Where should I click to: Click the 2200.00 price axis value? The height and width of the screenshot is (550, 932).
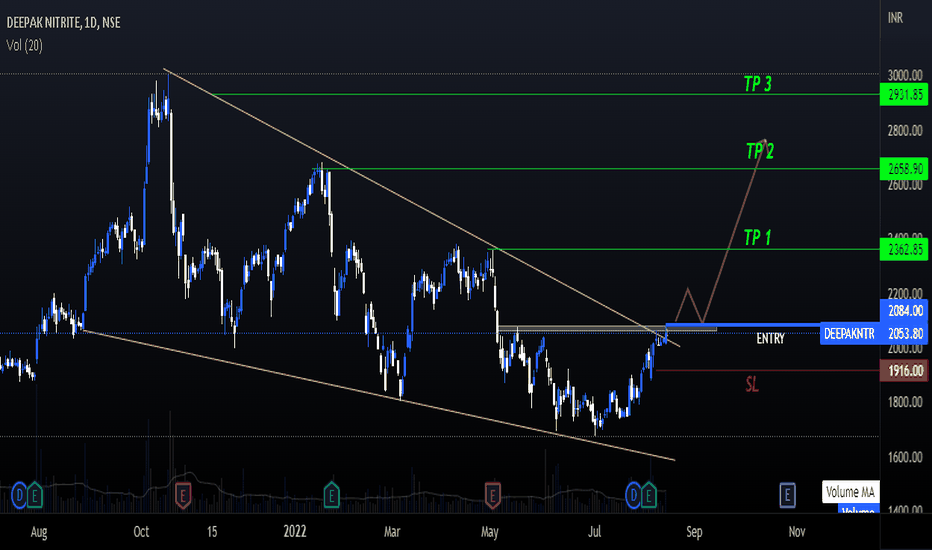(905, 293)
